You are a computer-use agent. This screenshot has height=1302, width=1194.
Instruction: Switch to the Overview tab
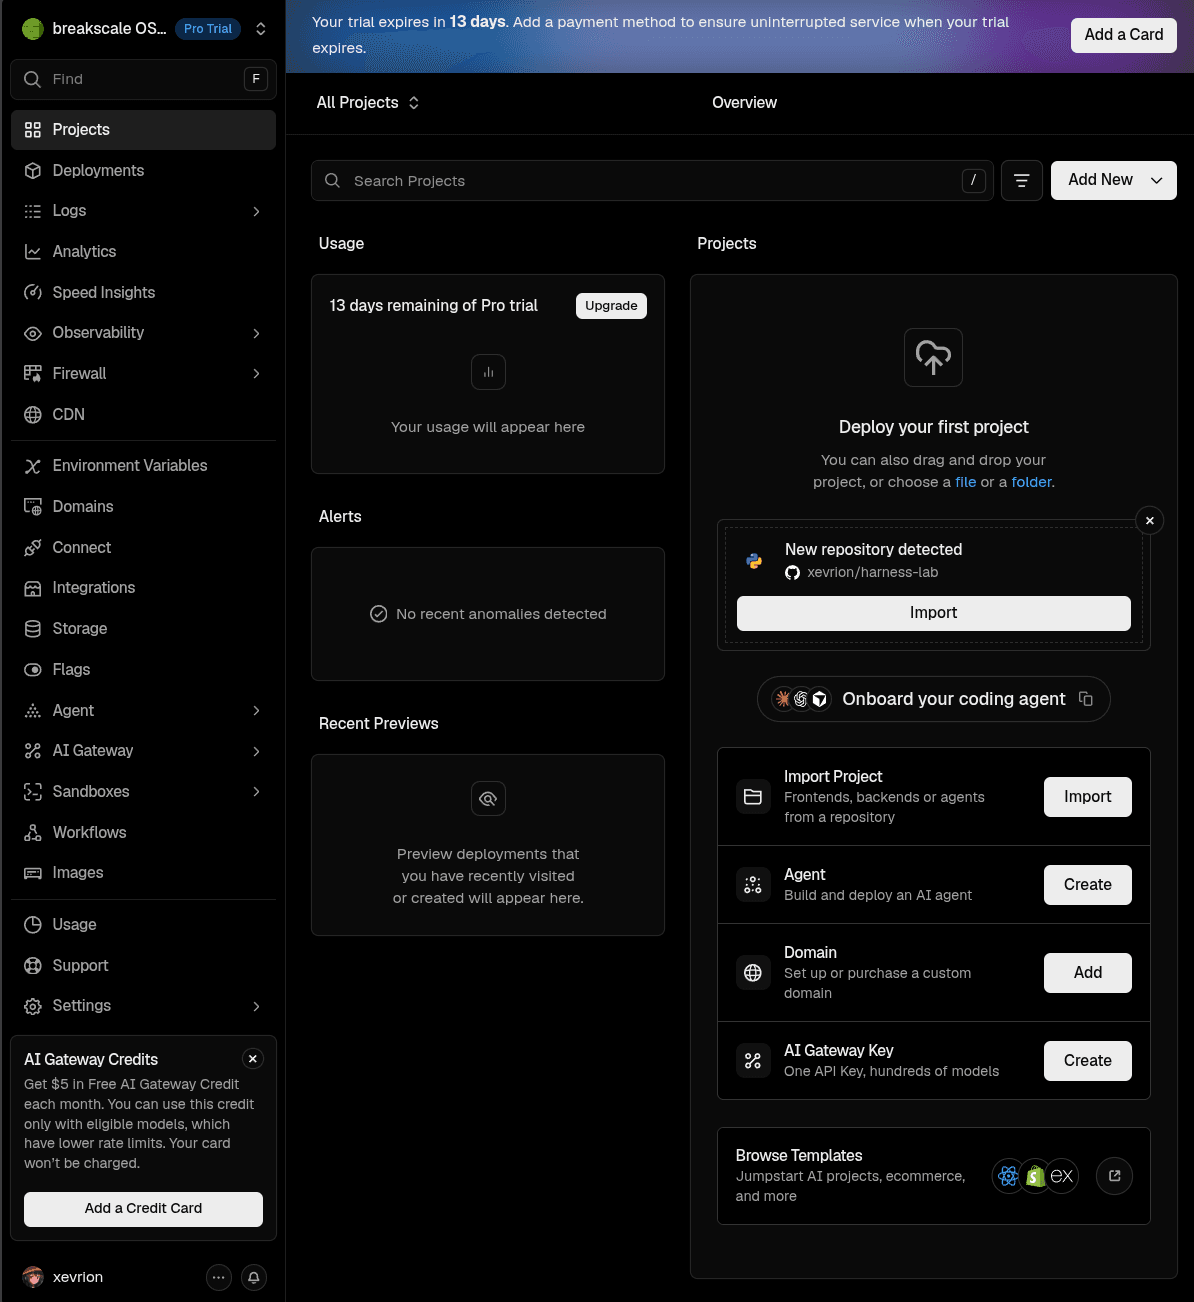point(744,103)
